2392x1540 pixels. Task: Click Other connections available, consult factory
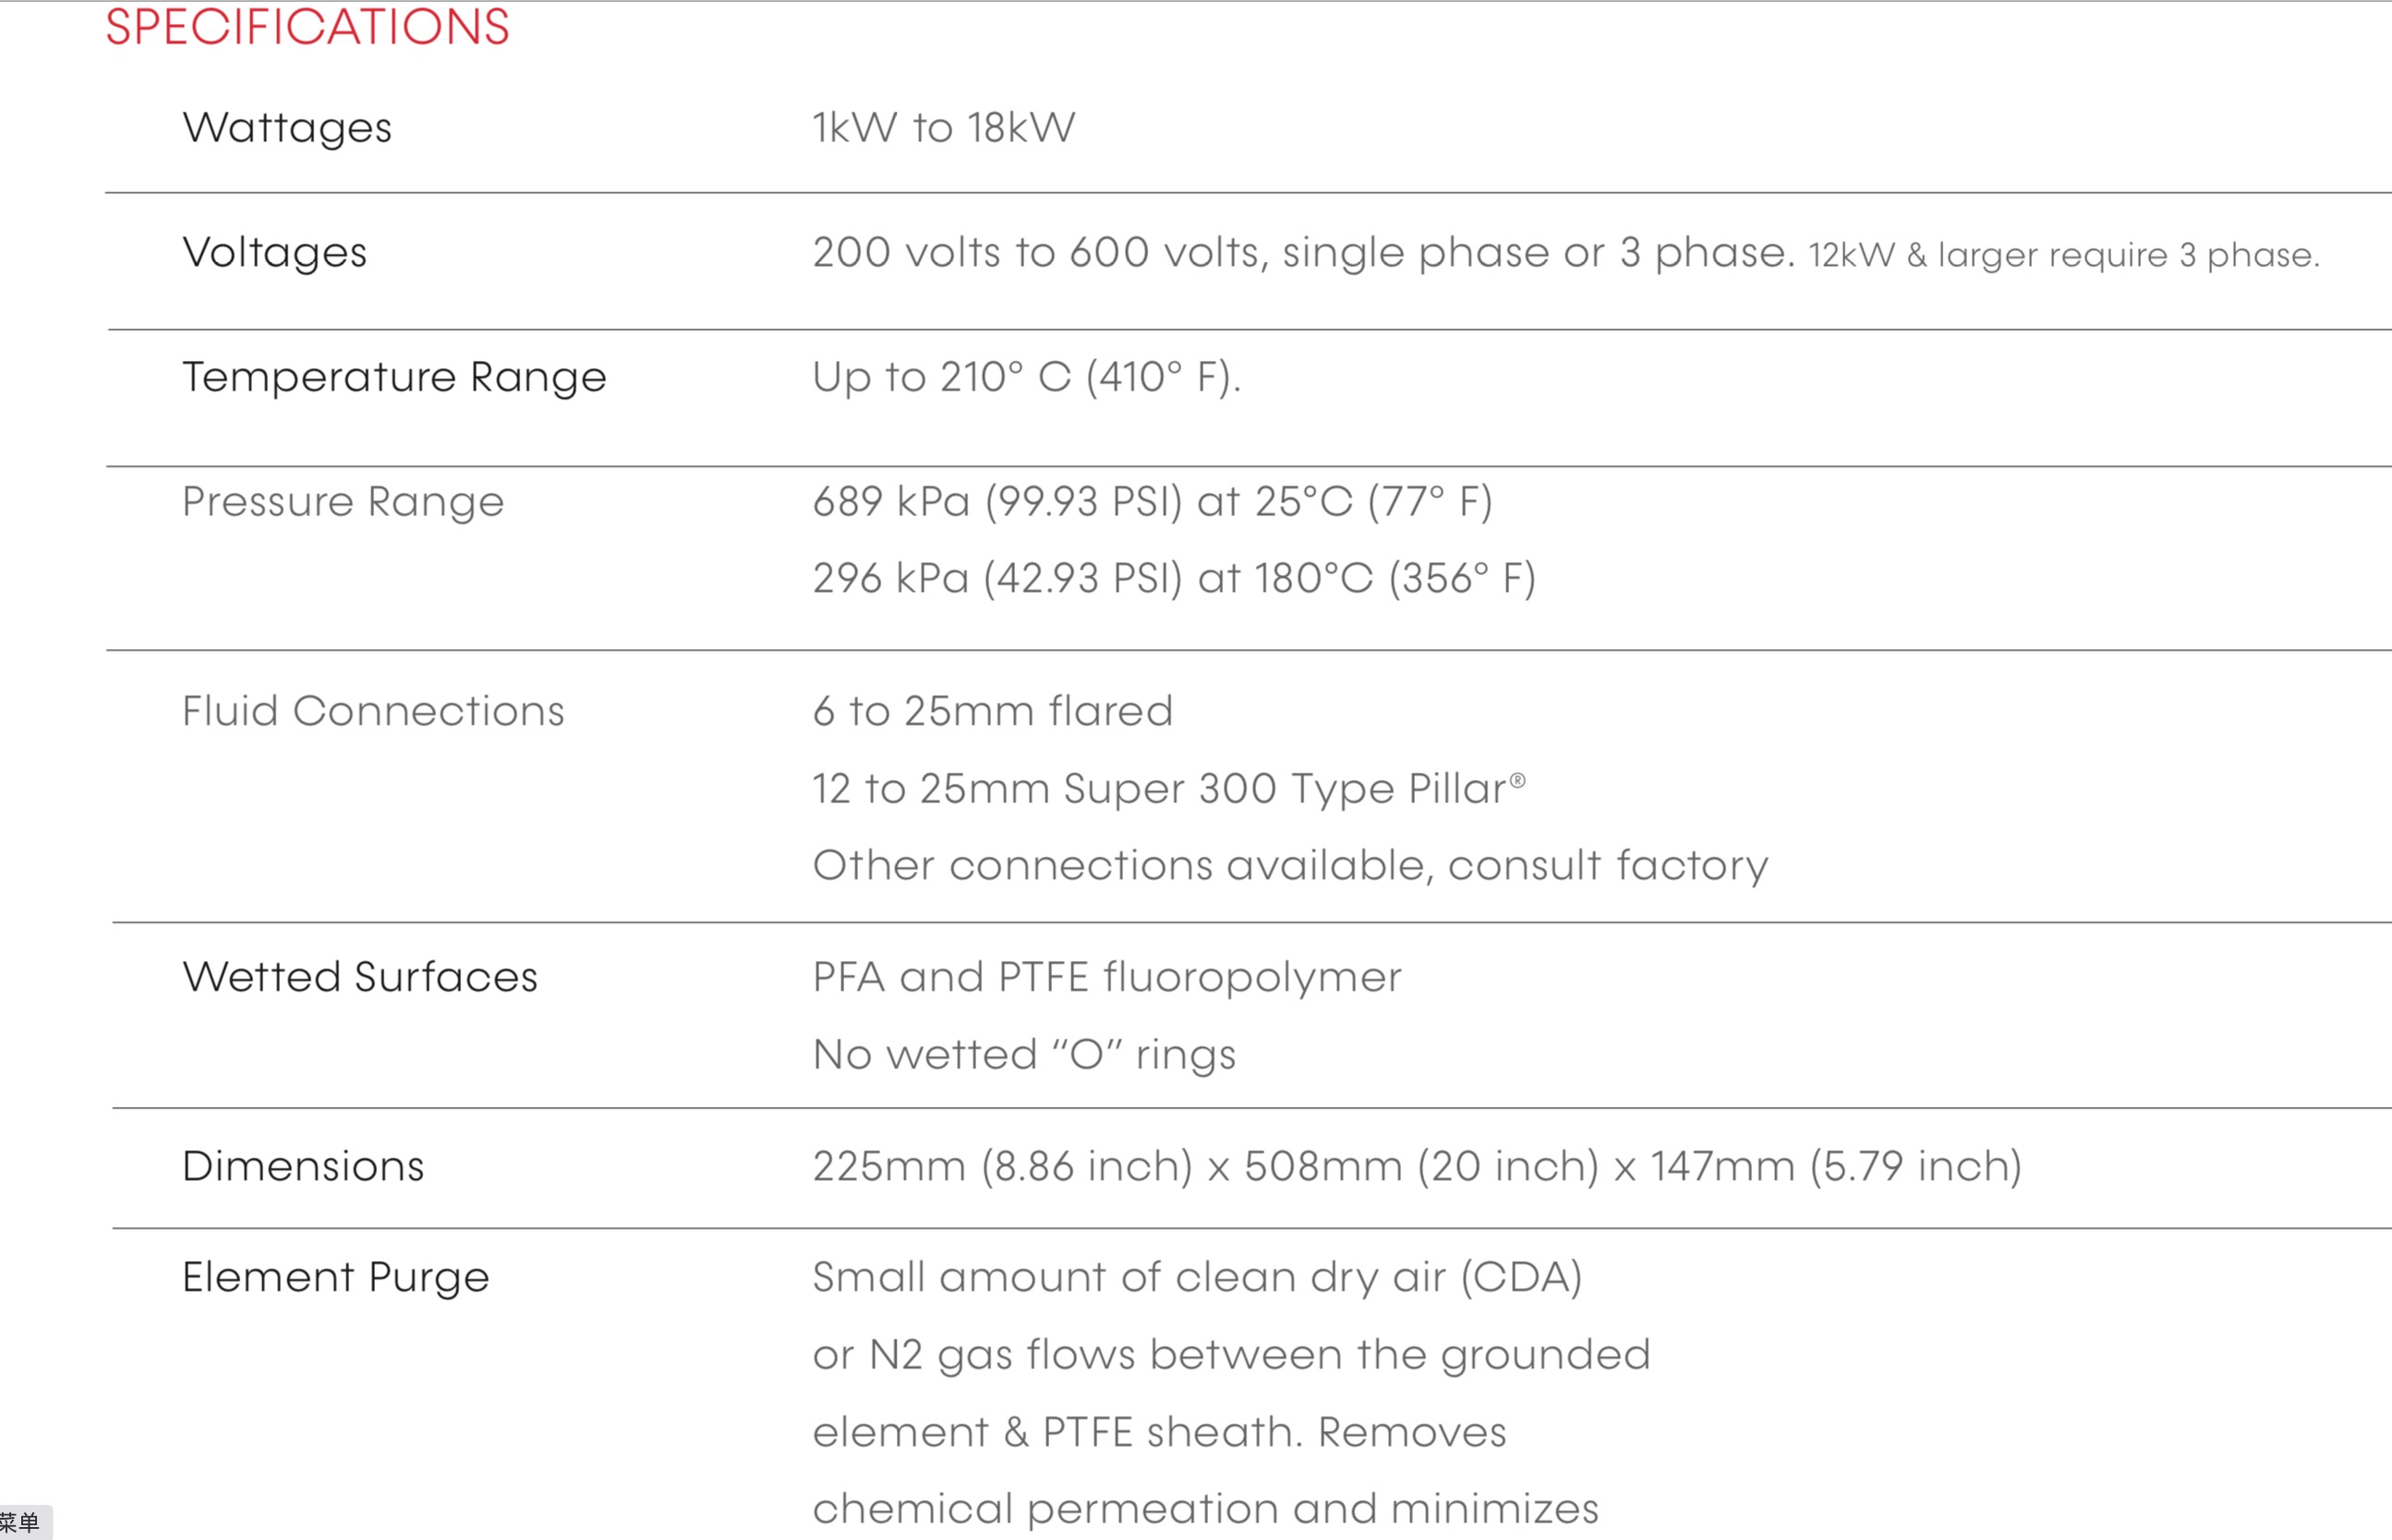point(1290,866)
